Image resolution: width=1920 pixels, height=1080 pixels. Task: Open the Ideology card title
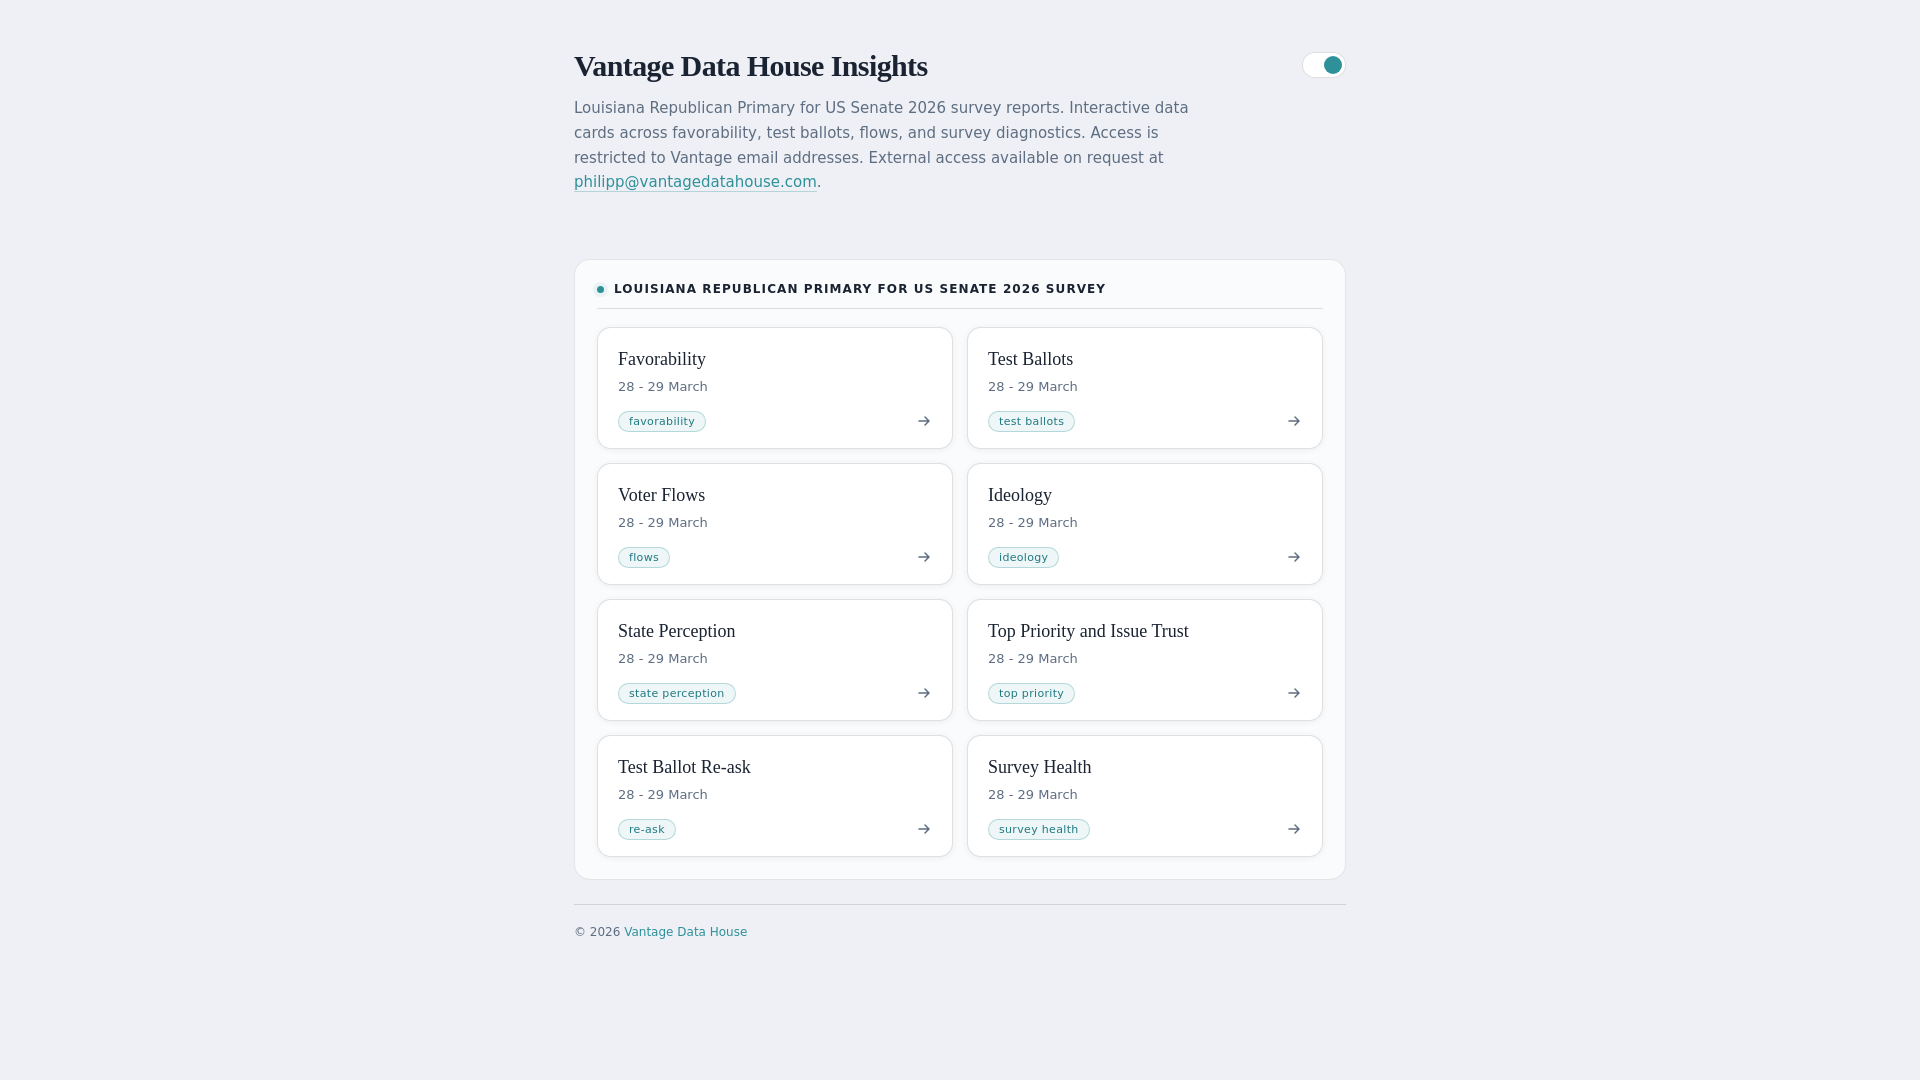pos(1019,495)
